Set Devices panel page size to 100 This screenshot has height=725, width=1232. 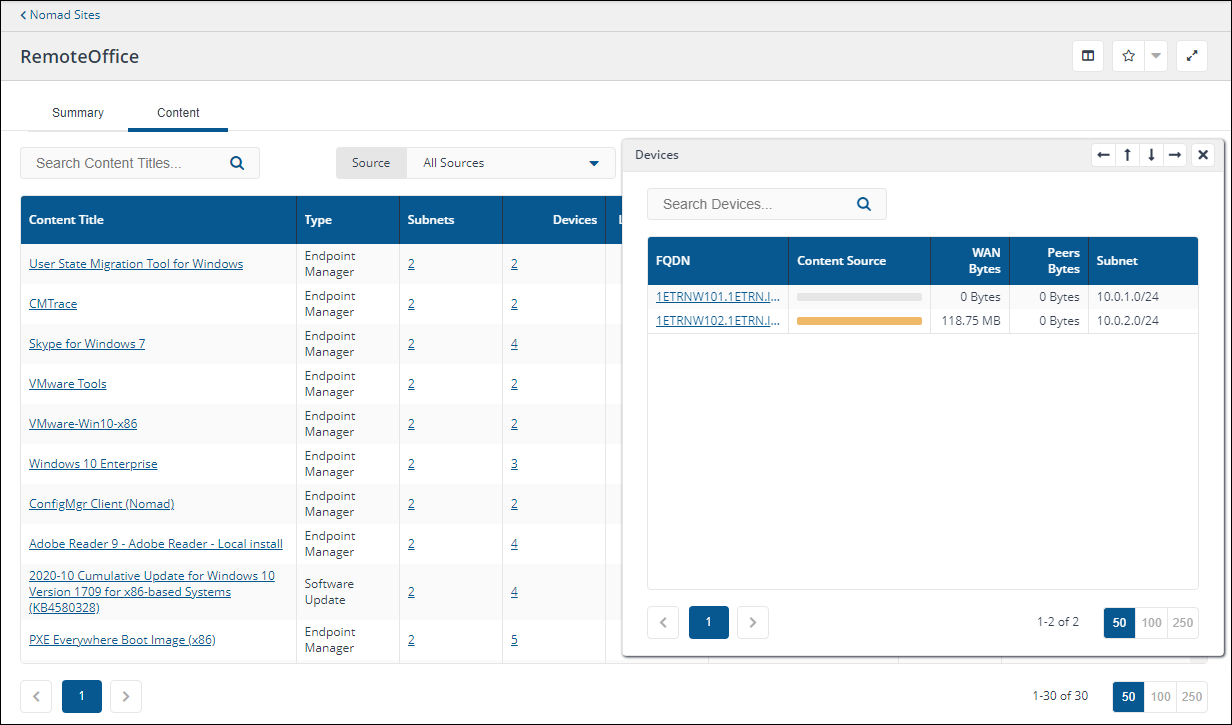click(x=1151, y=622)
